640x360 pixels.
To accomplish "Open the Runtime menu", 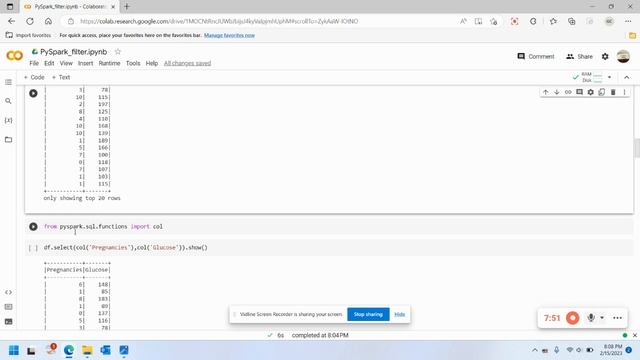I will point(109,63).
